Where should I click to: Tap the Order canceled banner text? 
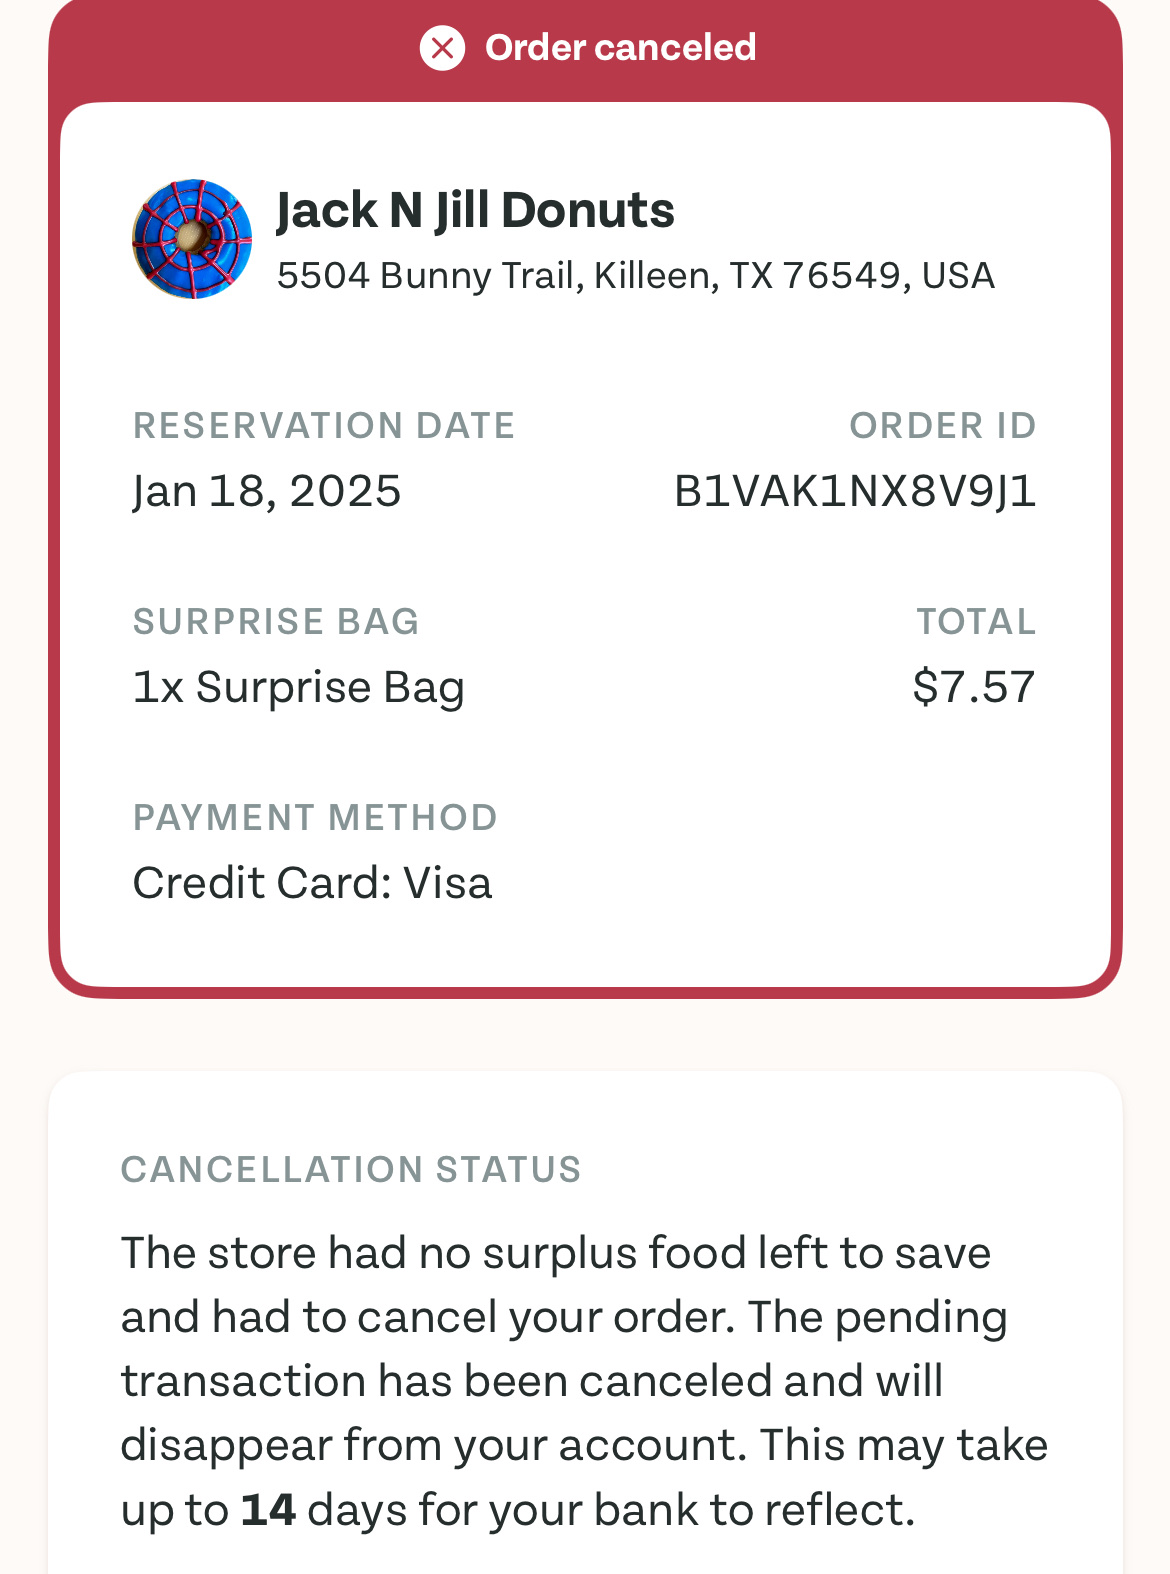620,48
